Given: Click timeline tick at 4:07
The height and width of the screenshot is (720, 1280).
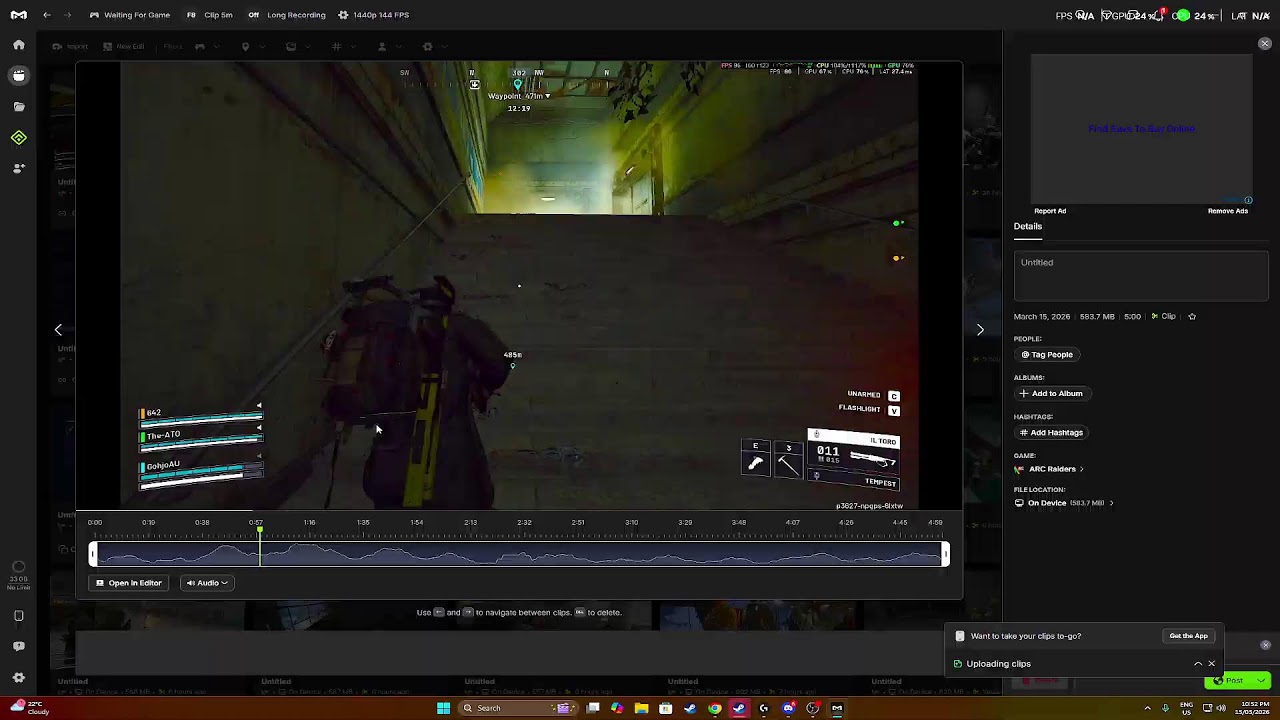Looking at the screenshot, I should pos(792,522).
